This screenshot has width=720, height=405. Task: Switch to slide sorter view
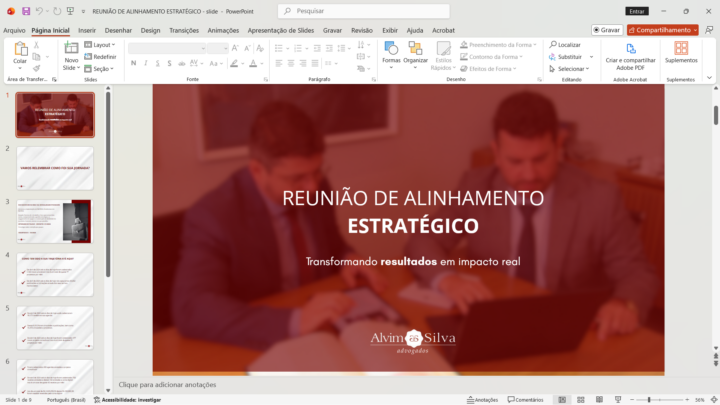[580, 399]
